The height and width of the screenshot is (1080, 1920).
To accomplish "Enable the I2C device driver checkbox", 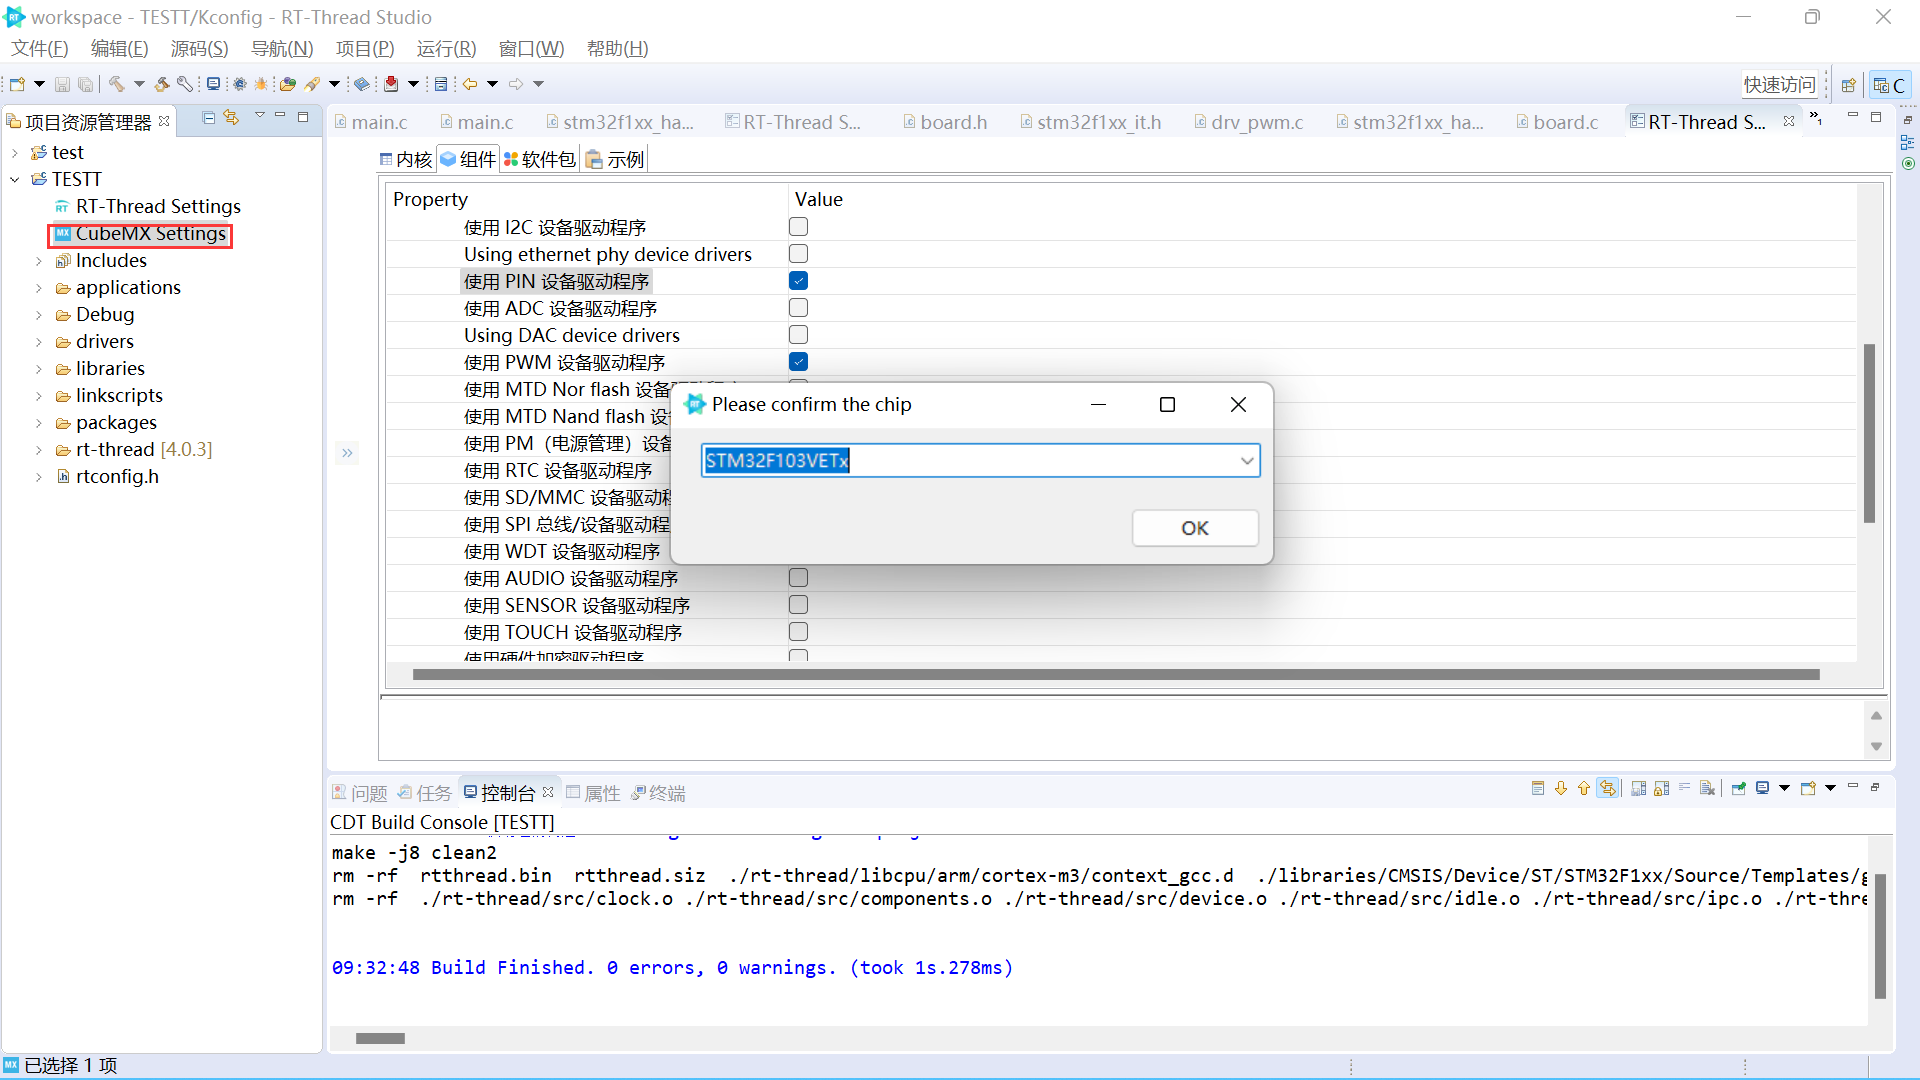I will 798,227.
